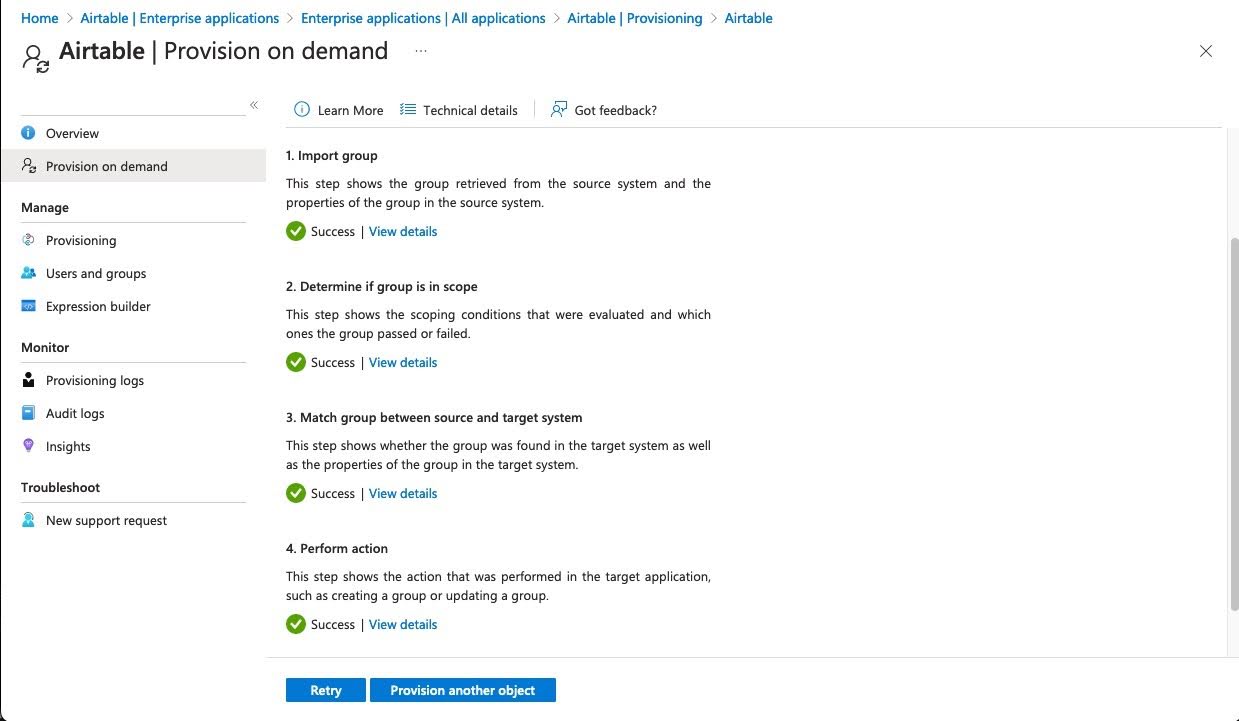The width and height of the screenshot is (1239, 721).
Task: View details for Import group step
Action: click(x=403, y=231)
